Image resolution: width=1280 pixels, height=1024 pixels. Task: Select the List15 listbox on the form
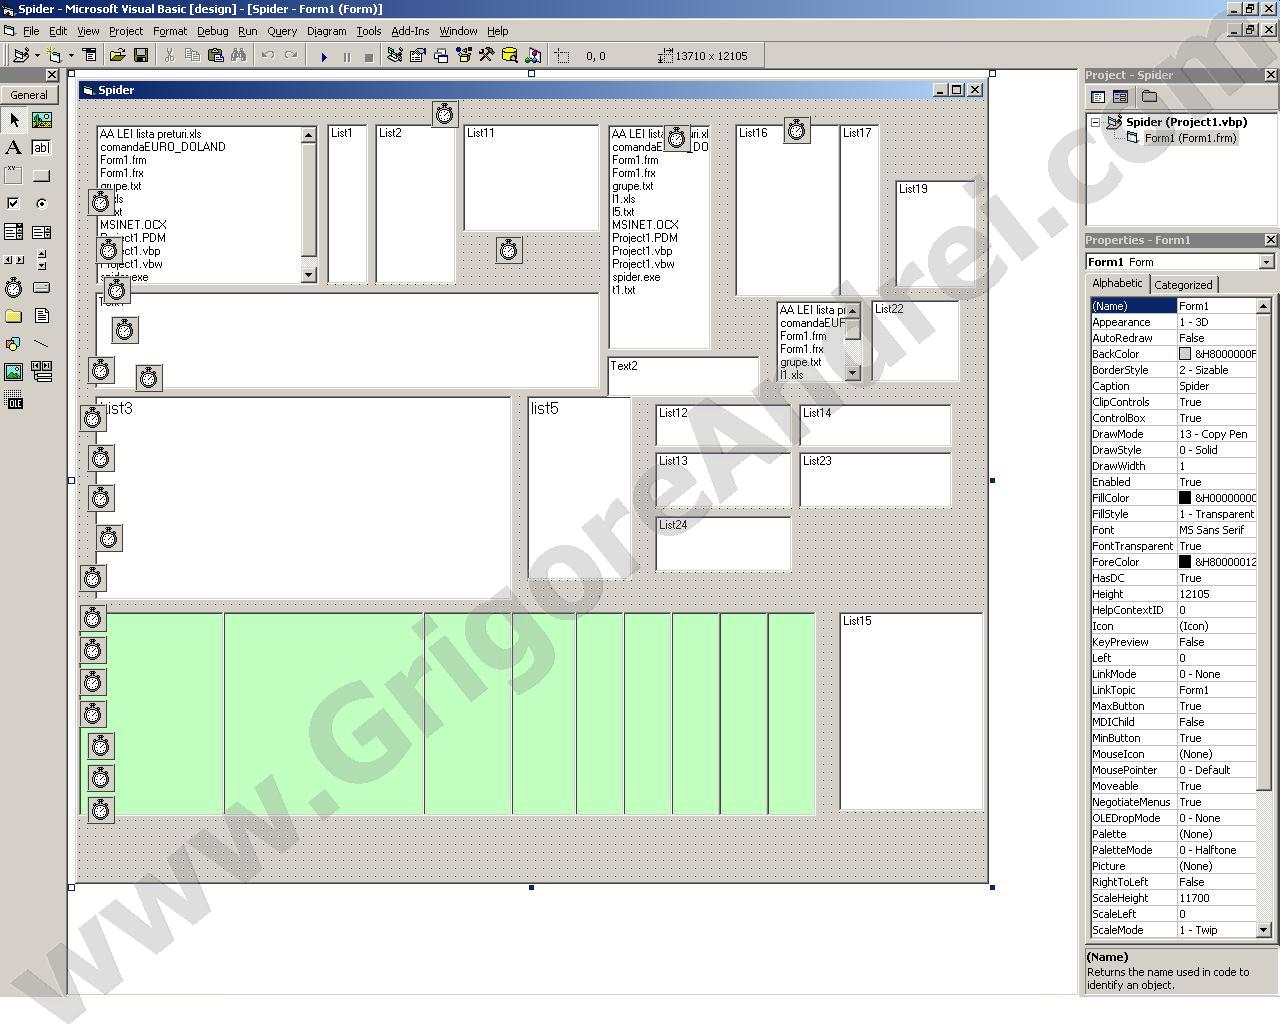[911, 711]
